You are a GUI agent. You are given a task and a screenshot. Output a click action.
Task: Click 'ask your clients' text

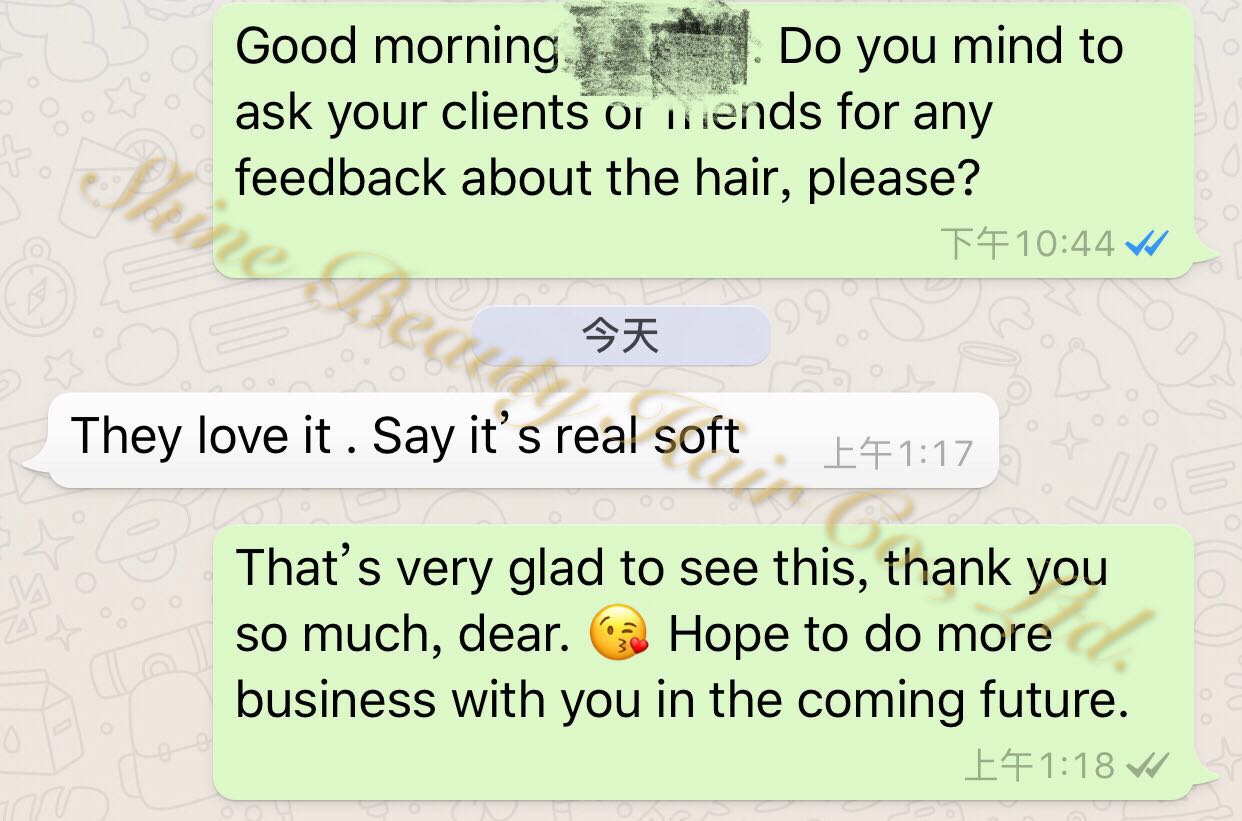pyautogui.click(x=410, y=114)
